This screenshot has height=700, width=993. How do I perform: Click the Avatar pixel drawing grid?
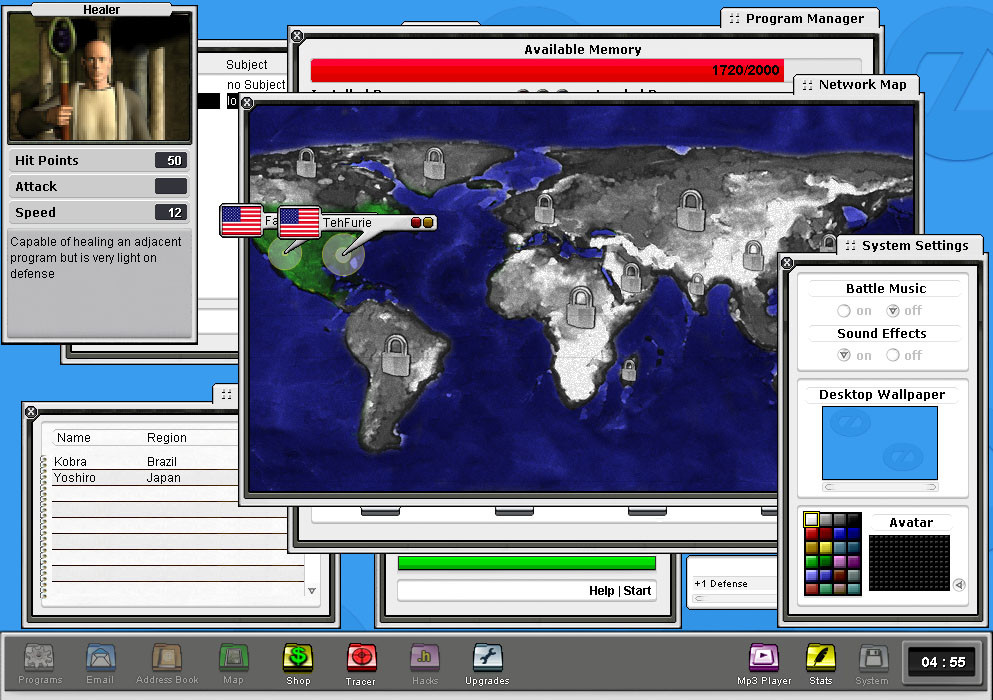pyautogui.click(x=909, y=563)
